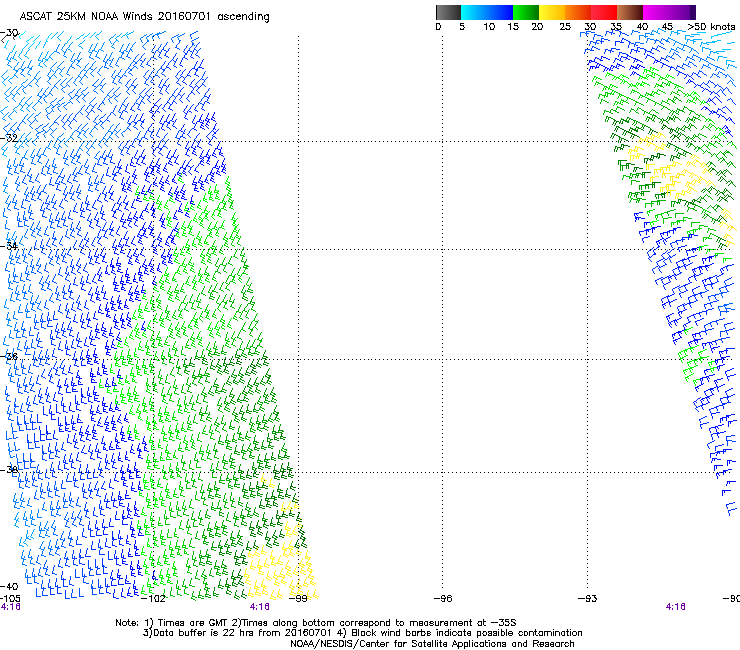The width and height of the screenshot is (740, 650).
Task: Click the '45' label under the color bar
Action: 667,27
